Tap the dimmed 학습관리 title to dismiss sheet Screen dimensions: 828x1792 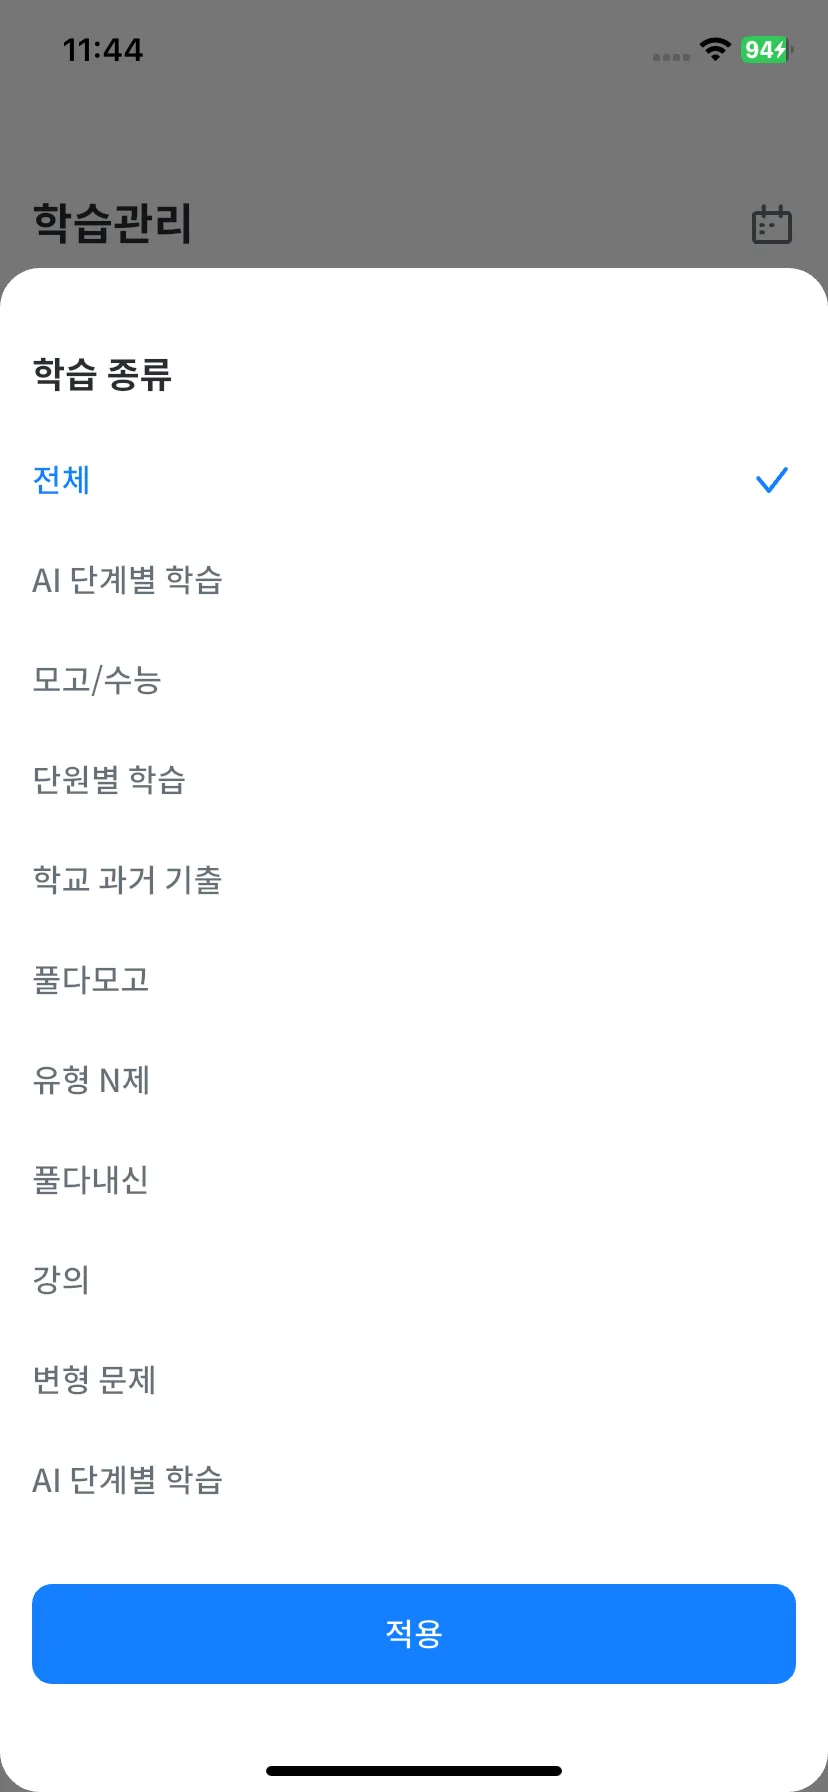[112, 223]
